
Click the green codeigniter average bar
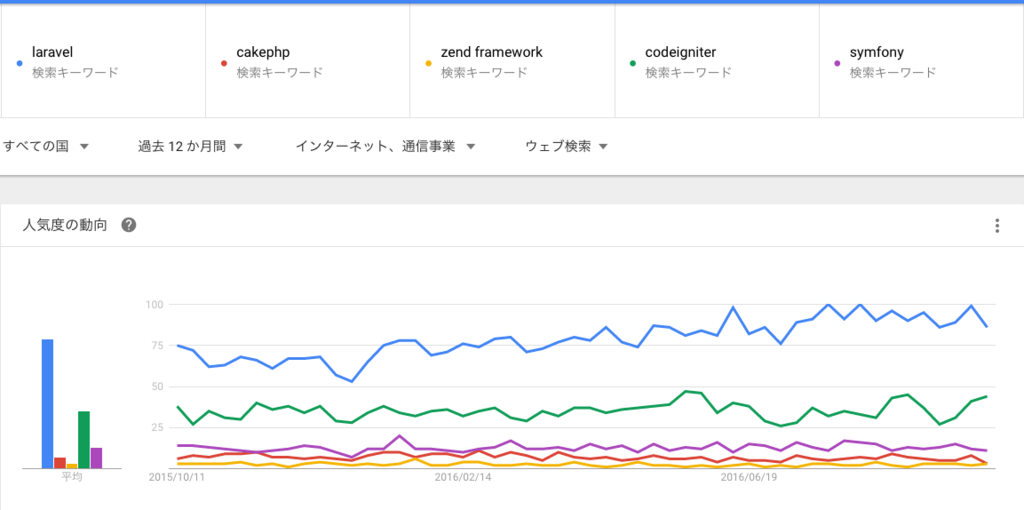pos(84,440)
